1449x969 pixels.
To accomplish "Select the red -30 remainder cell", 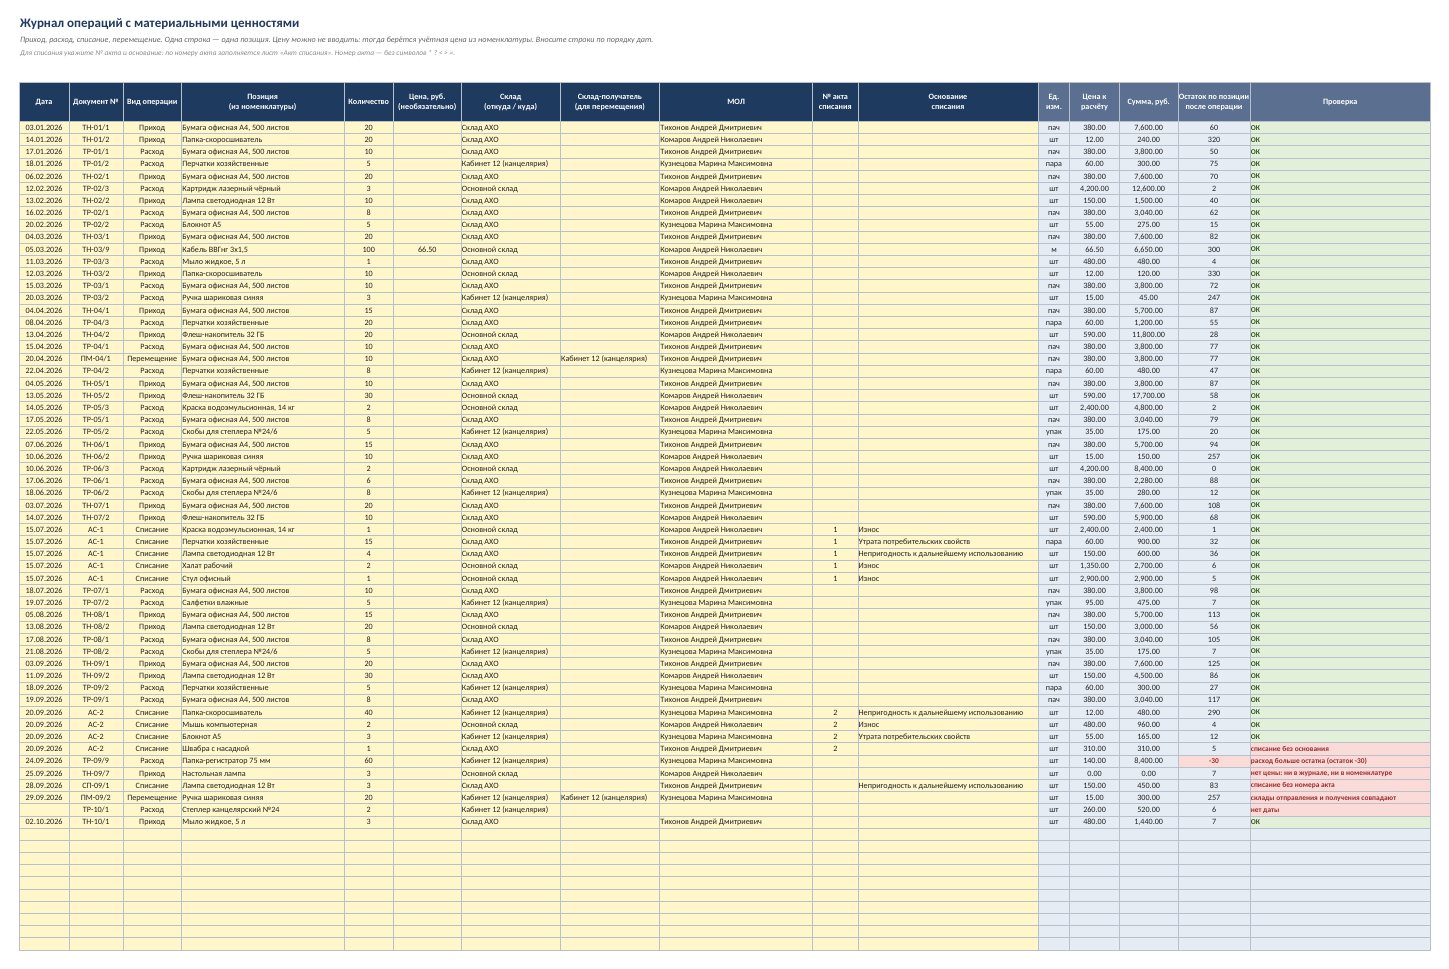I will coord(1214,761).
